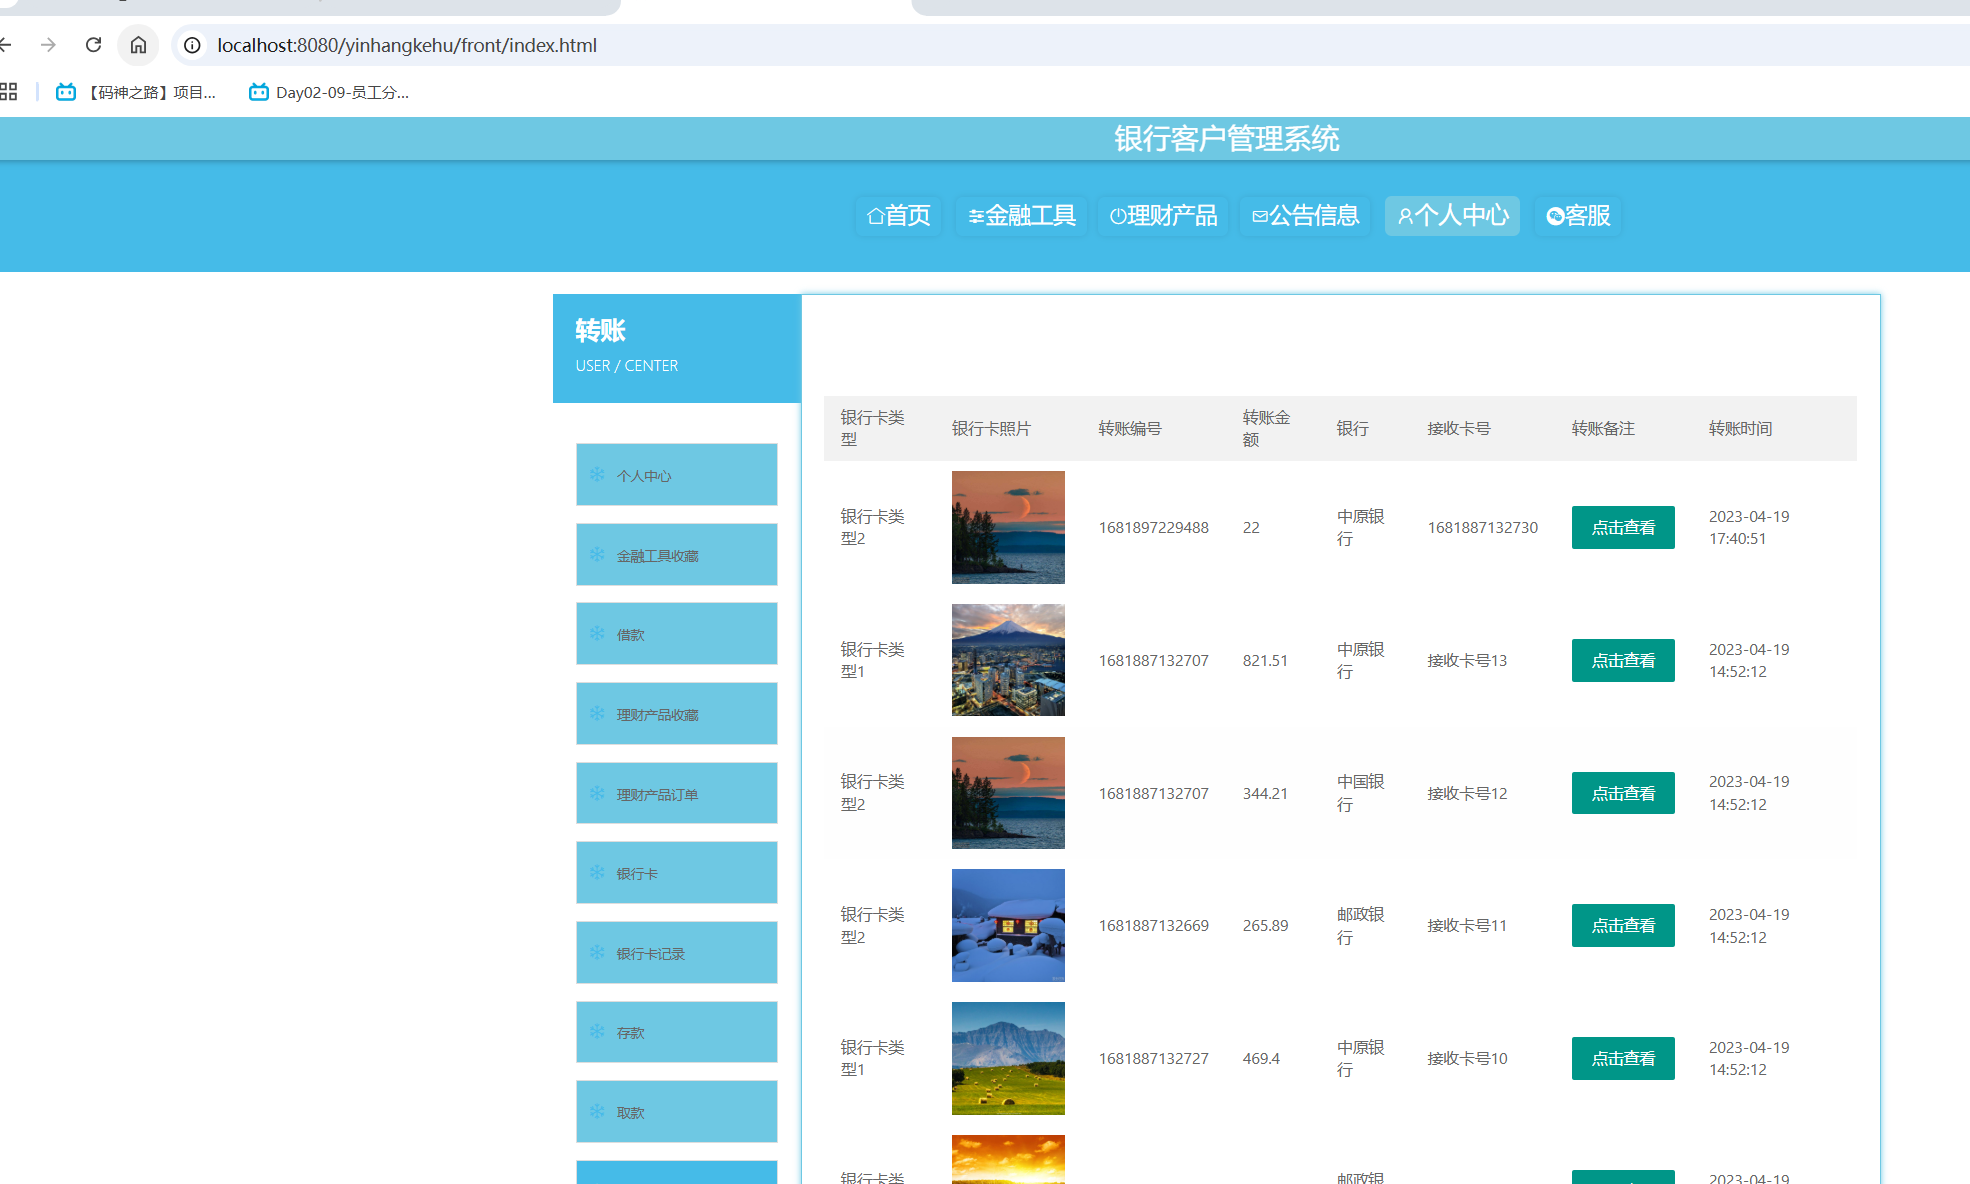Select 借款 in the sidebar
This screenshot has height=1184, width=1970.
(676, 633)
